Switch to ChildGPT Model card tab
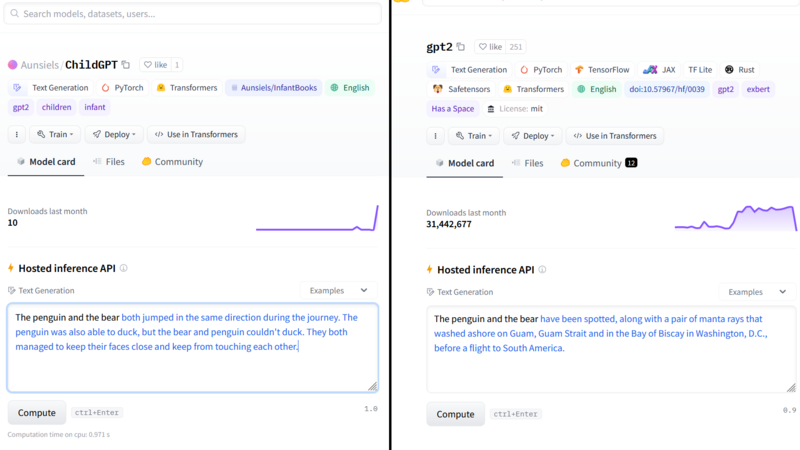Viewport: 800px width, 450px height. click(x=46, y=162)
